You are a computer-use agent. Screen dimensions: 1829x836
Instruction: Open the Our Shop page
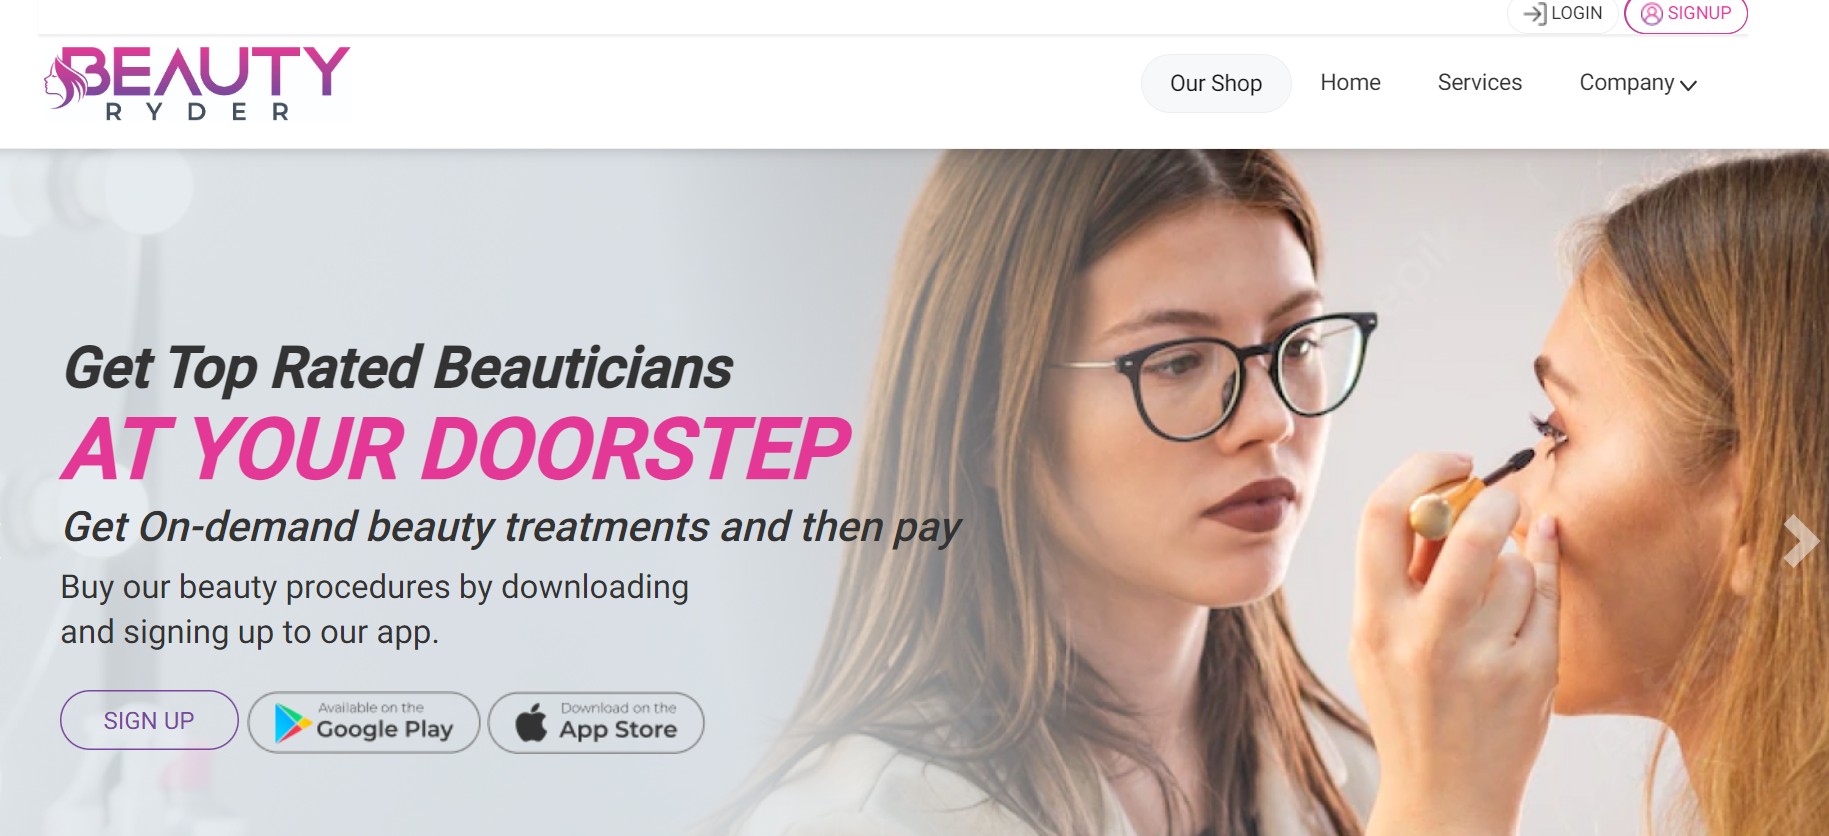[x=1216, y=83]
